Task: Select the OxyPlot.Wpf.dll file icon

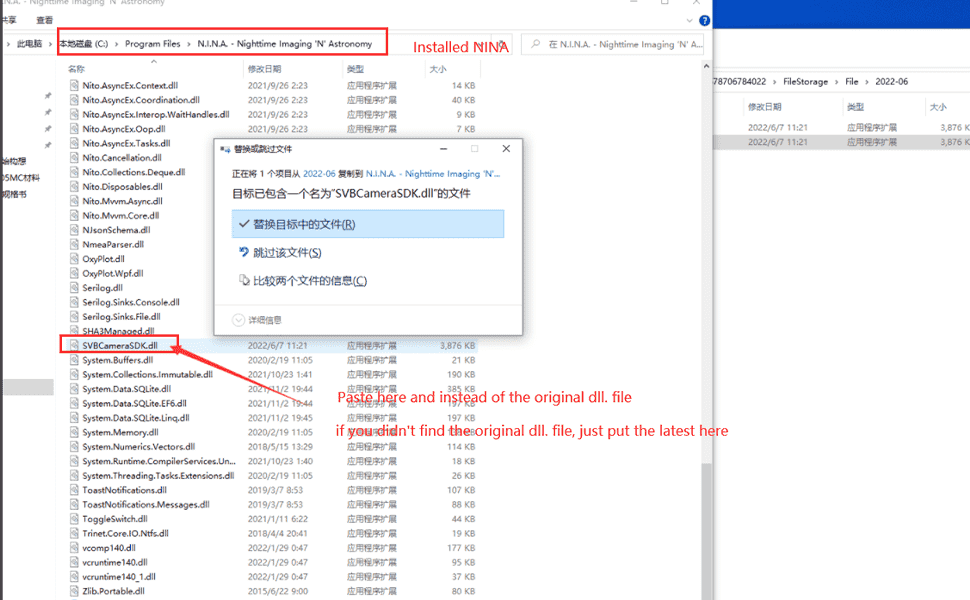Action: (x=73, y=273)
